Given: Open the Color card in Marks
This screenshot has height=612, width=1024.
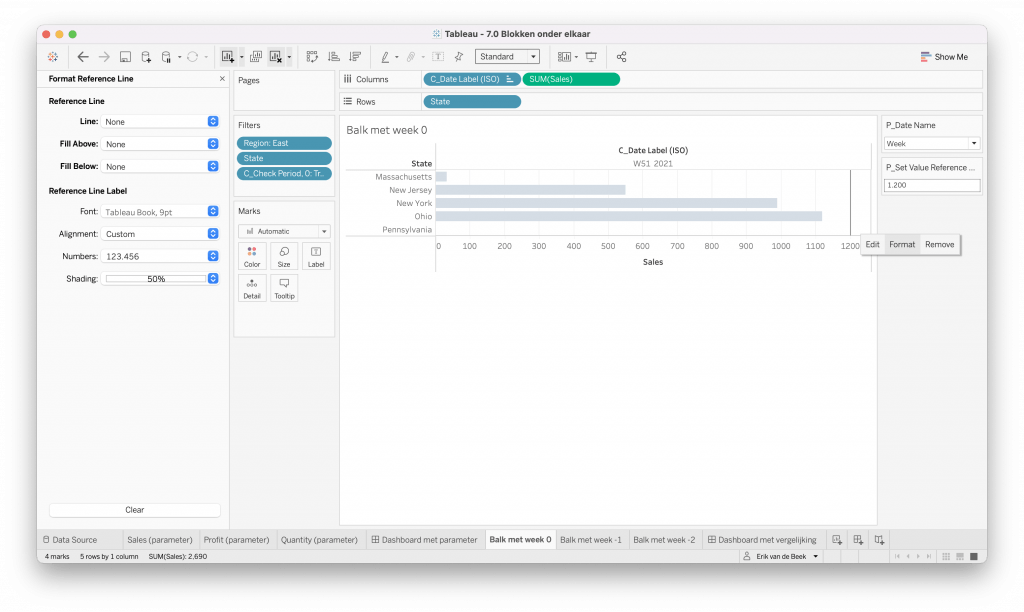Looking at the screenshot, I should (x=252, y=256).
